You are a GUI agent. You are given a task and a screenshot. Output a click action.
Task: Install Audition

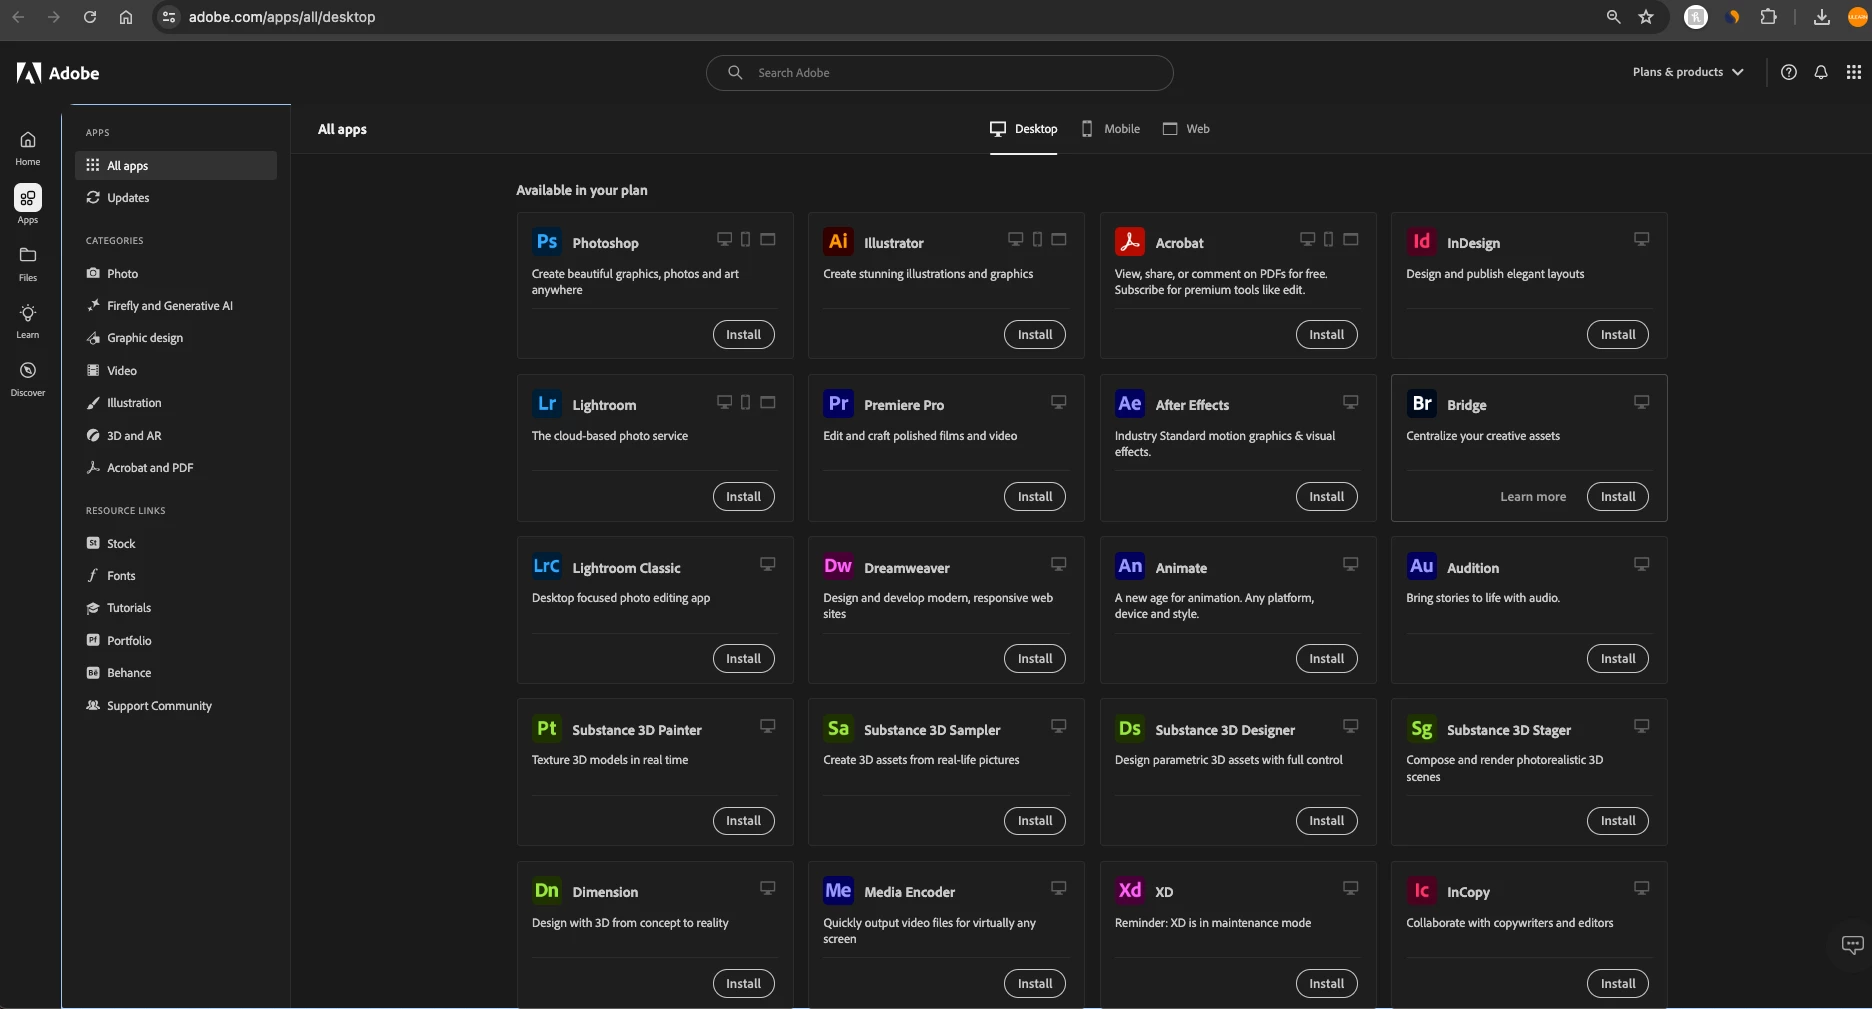tap(1618, 659)
